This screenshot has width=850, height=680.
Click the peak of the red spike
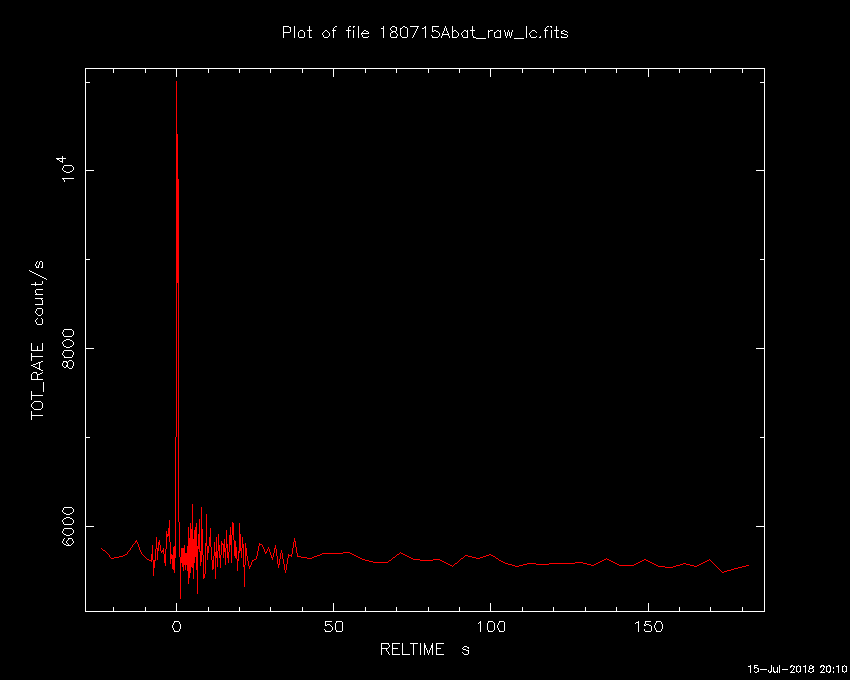[x=176, y=81]
